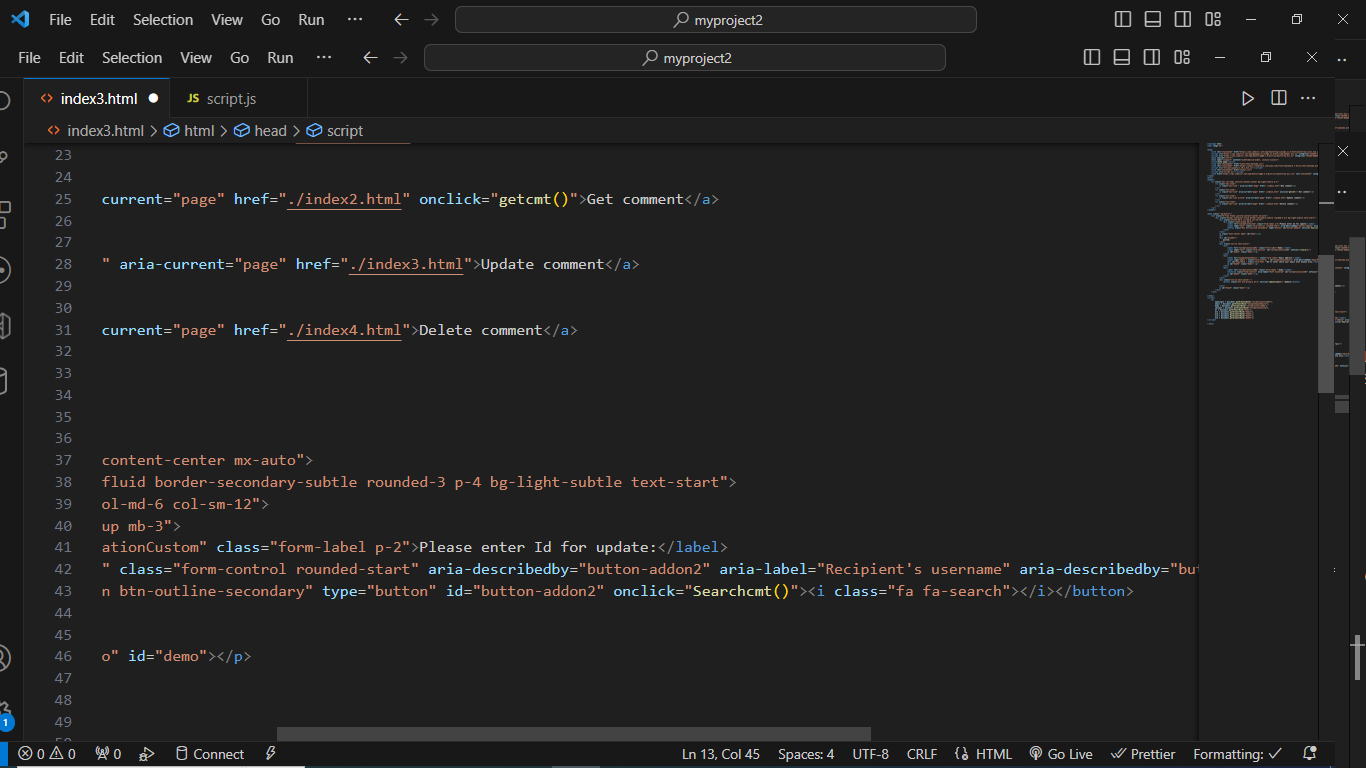The height and width of the screenshot is (768, 1366).
Task: Click inside the code minimap preview
Action: pos(1260,233)
